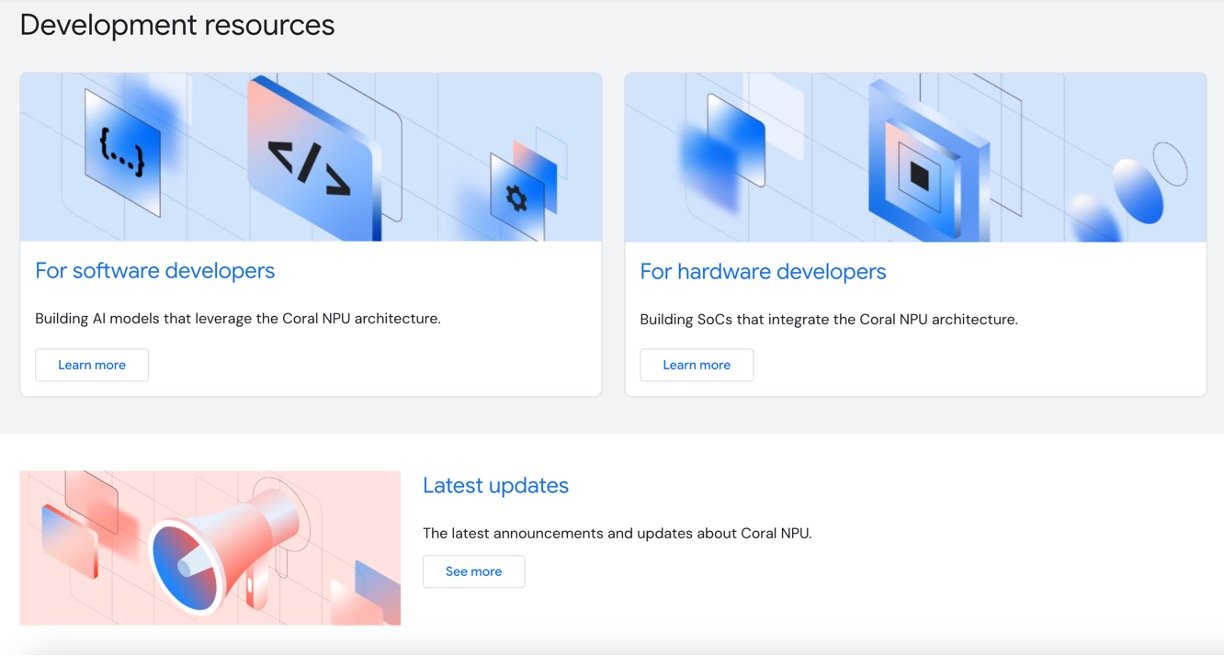The height and width of the screenshot is (656, 1224).
Task: Click the red card left of megaphone
Action: click(68, 540)
